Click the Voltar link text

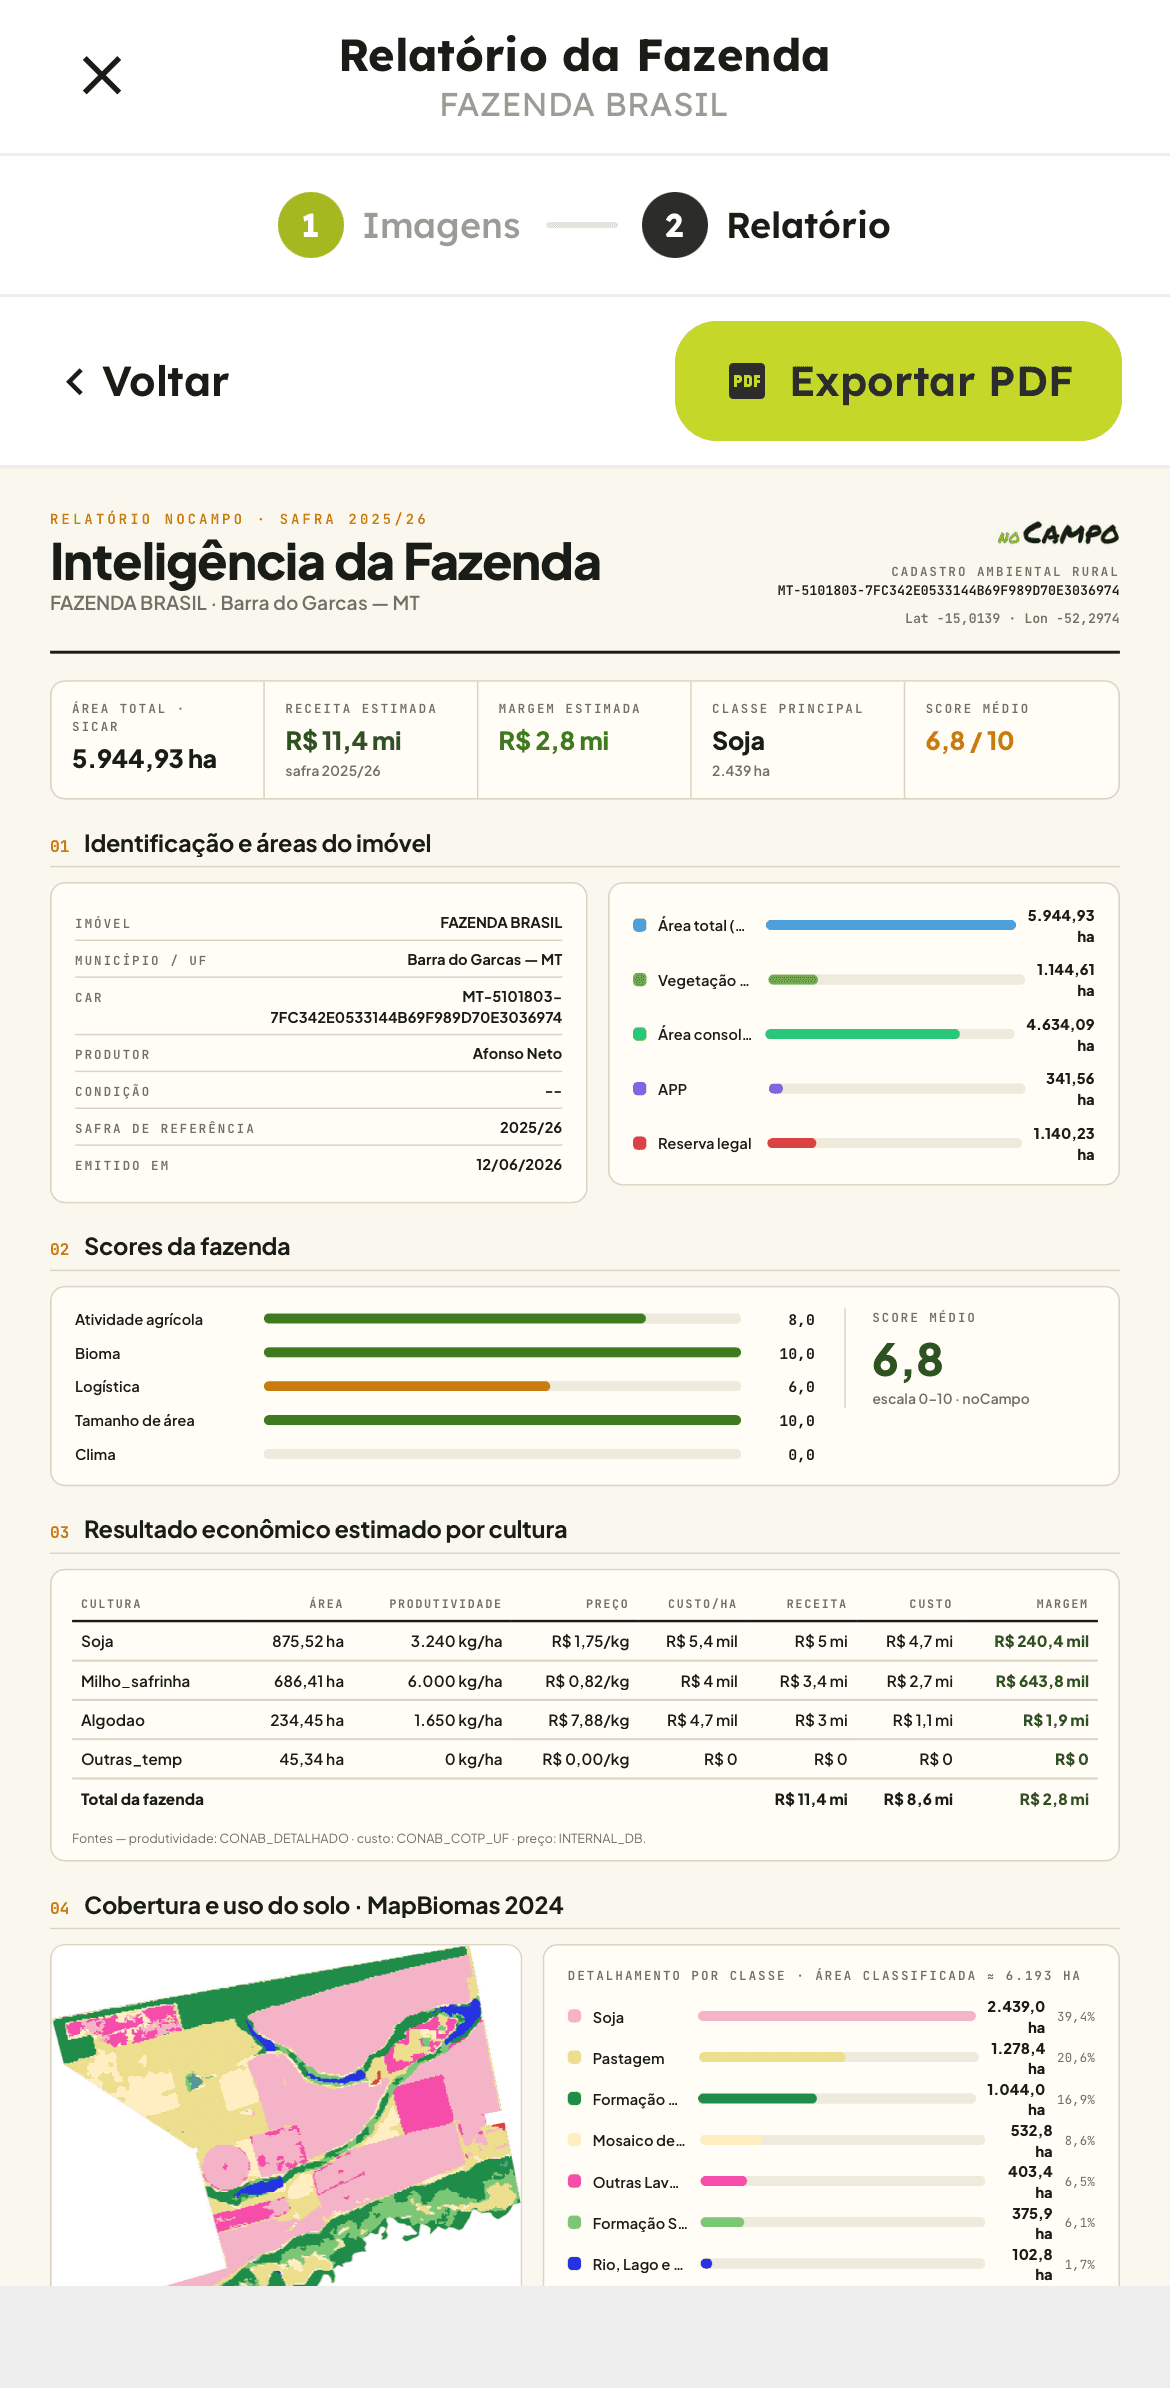point(166,382)
